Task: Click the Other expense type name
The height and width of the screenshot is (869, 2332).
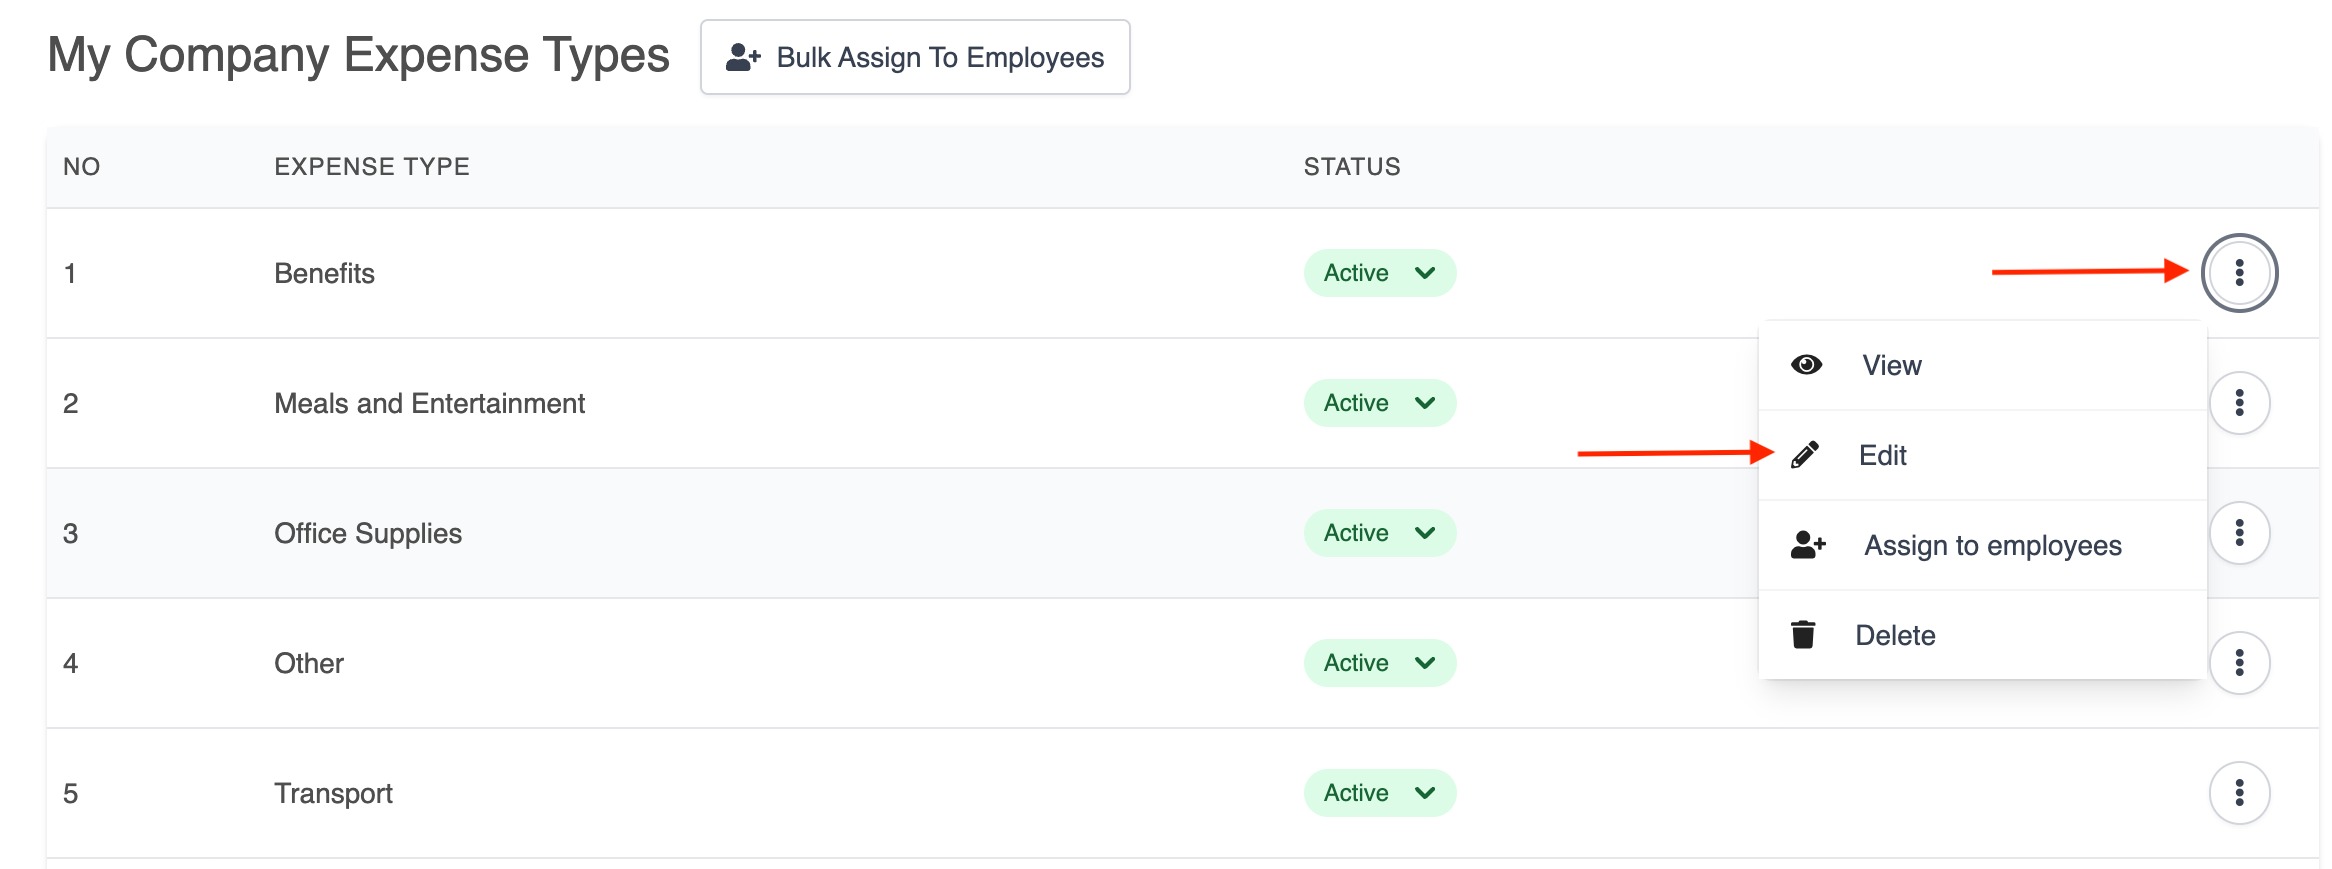Action: [309, 663]
